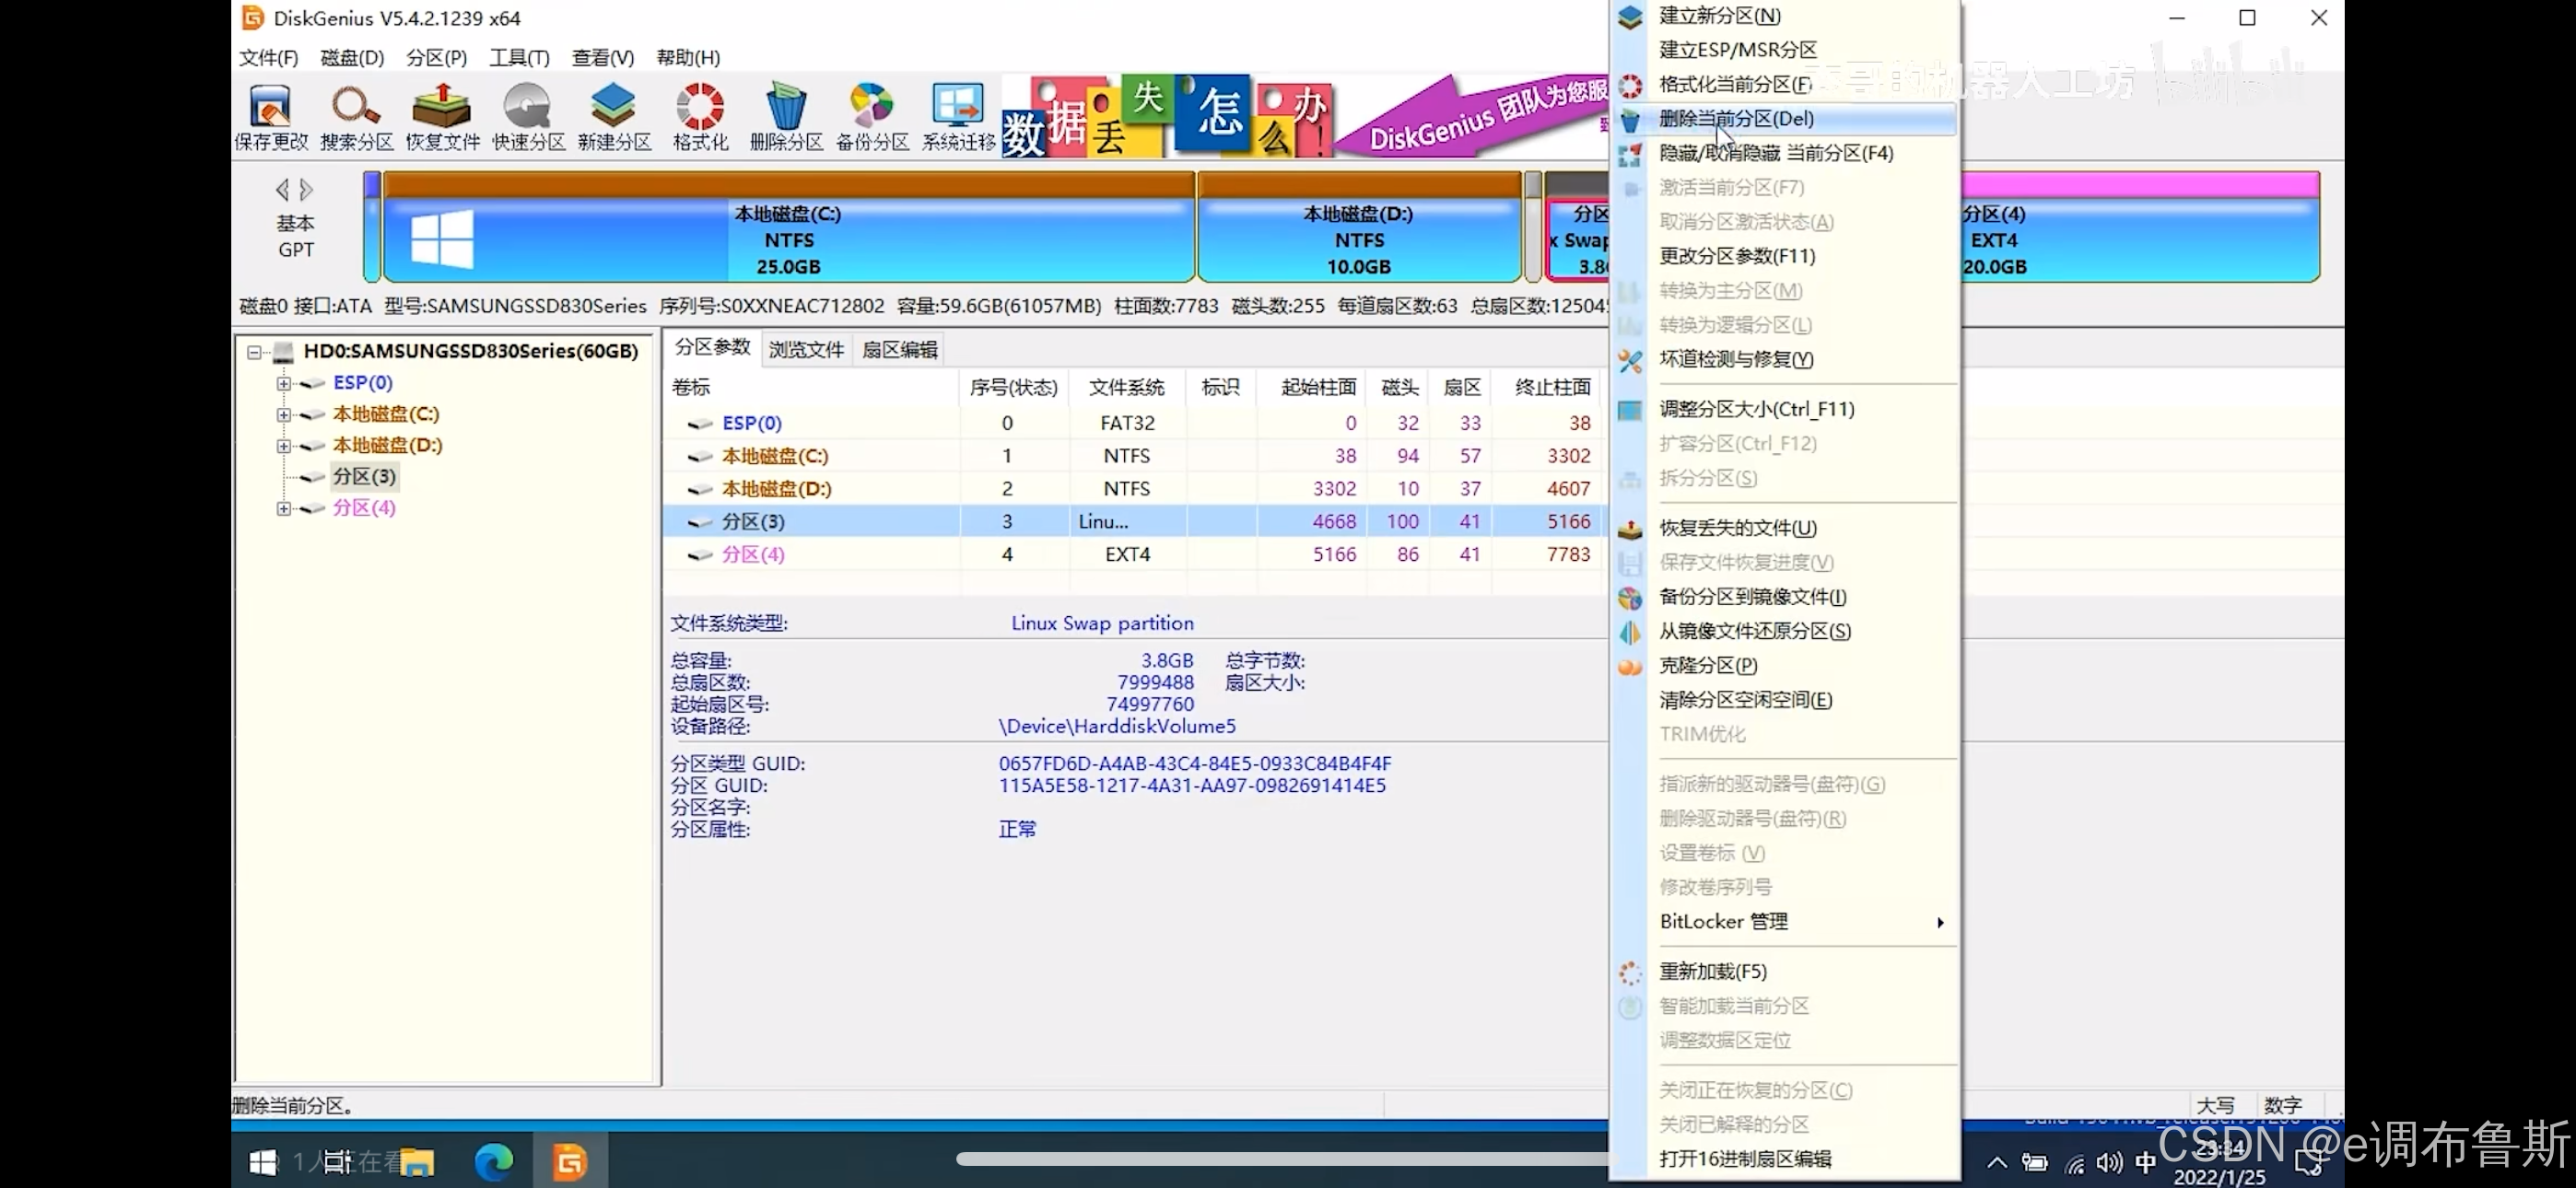Viewport: 2576px width, 1188px height.
Task: Click the volume icon in system tray
Action: point(2109,1162)
